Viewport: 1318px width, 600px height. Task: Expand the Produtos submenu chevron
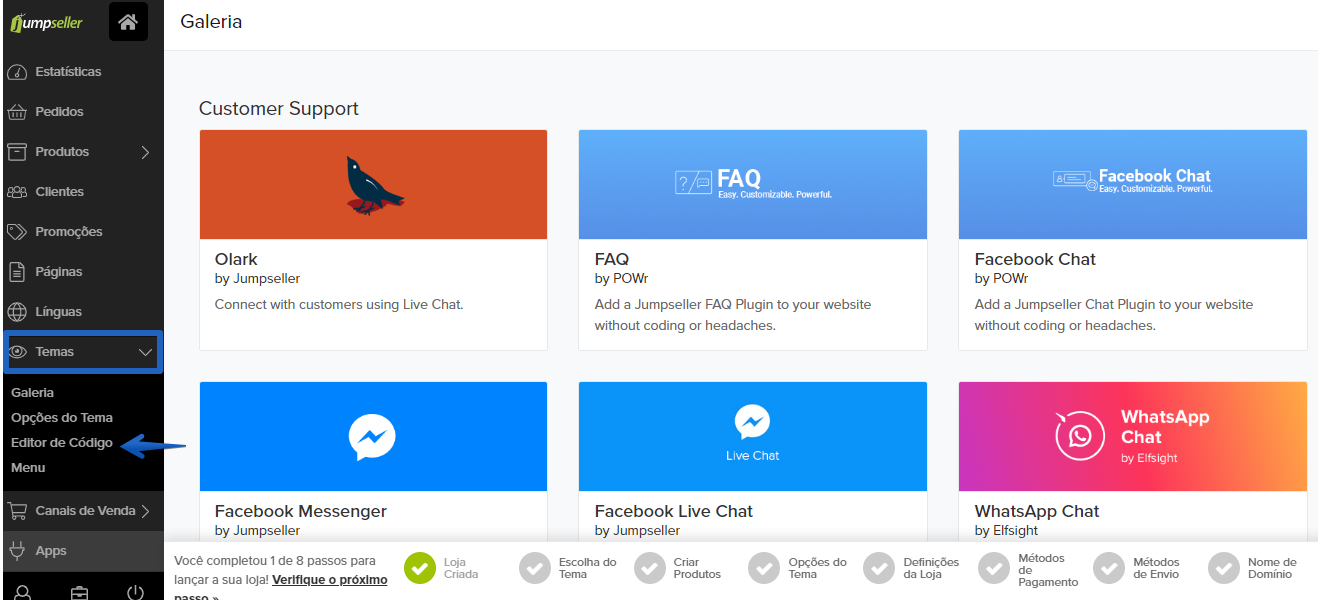145,152
